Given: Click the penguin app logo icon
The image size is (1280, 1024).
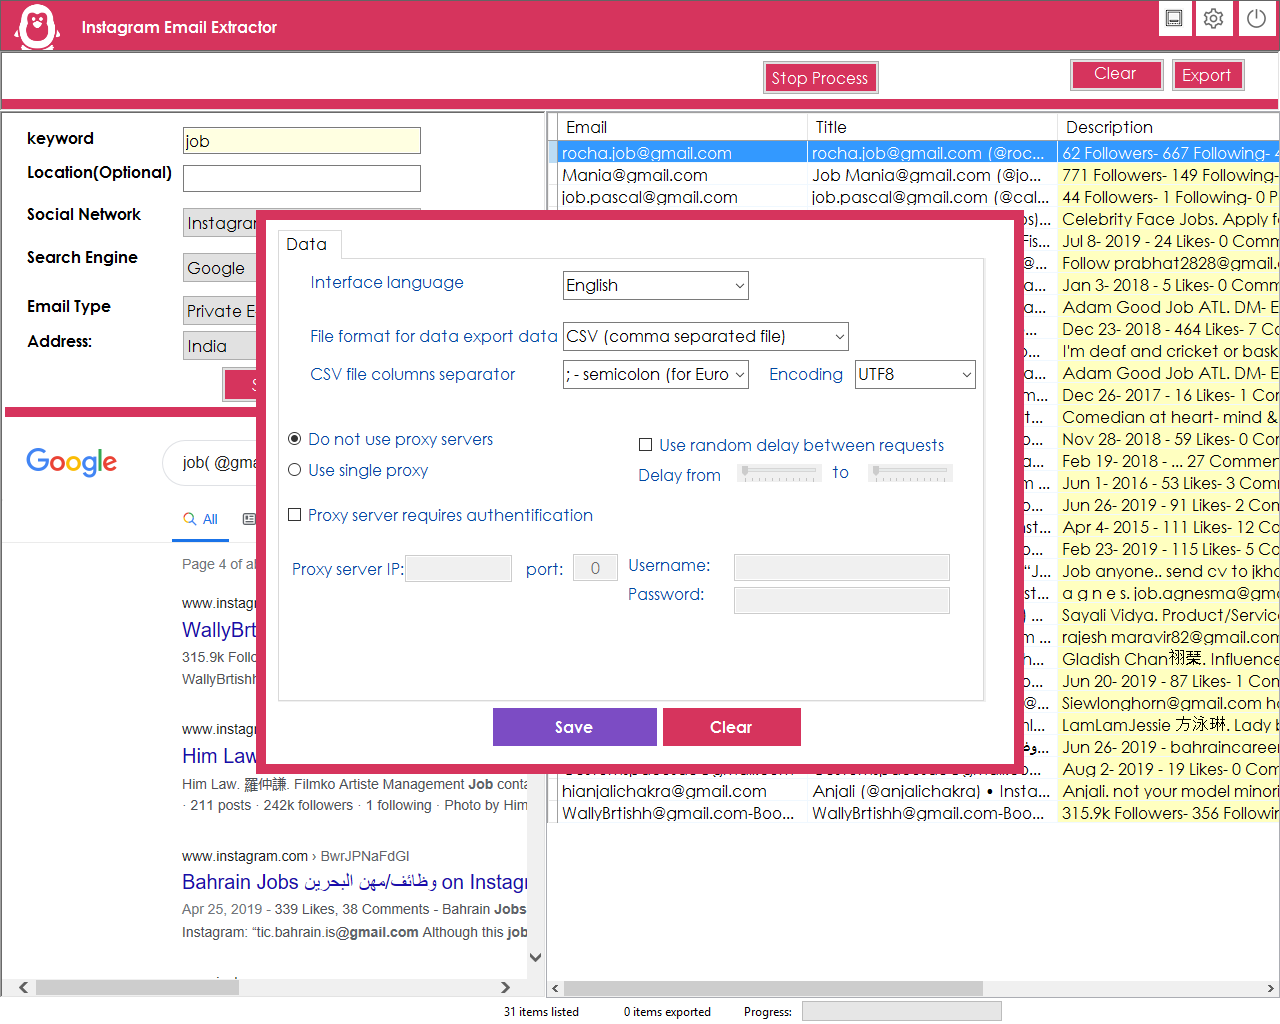Looking at the screenshot, I should [38, 27].
